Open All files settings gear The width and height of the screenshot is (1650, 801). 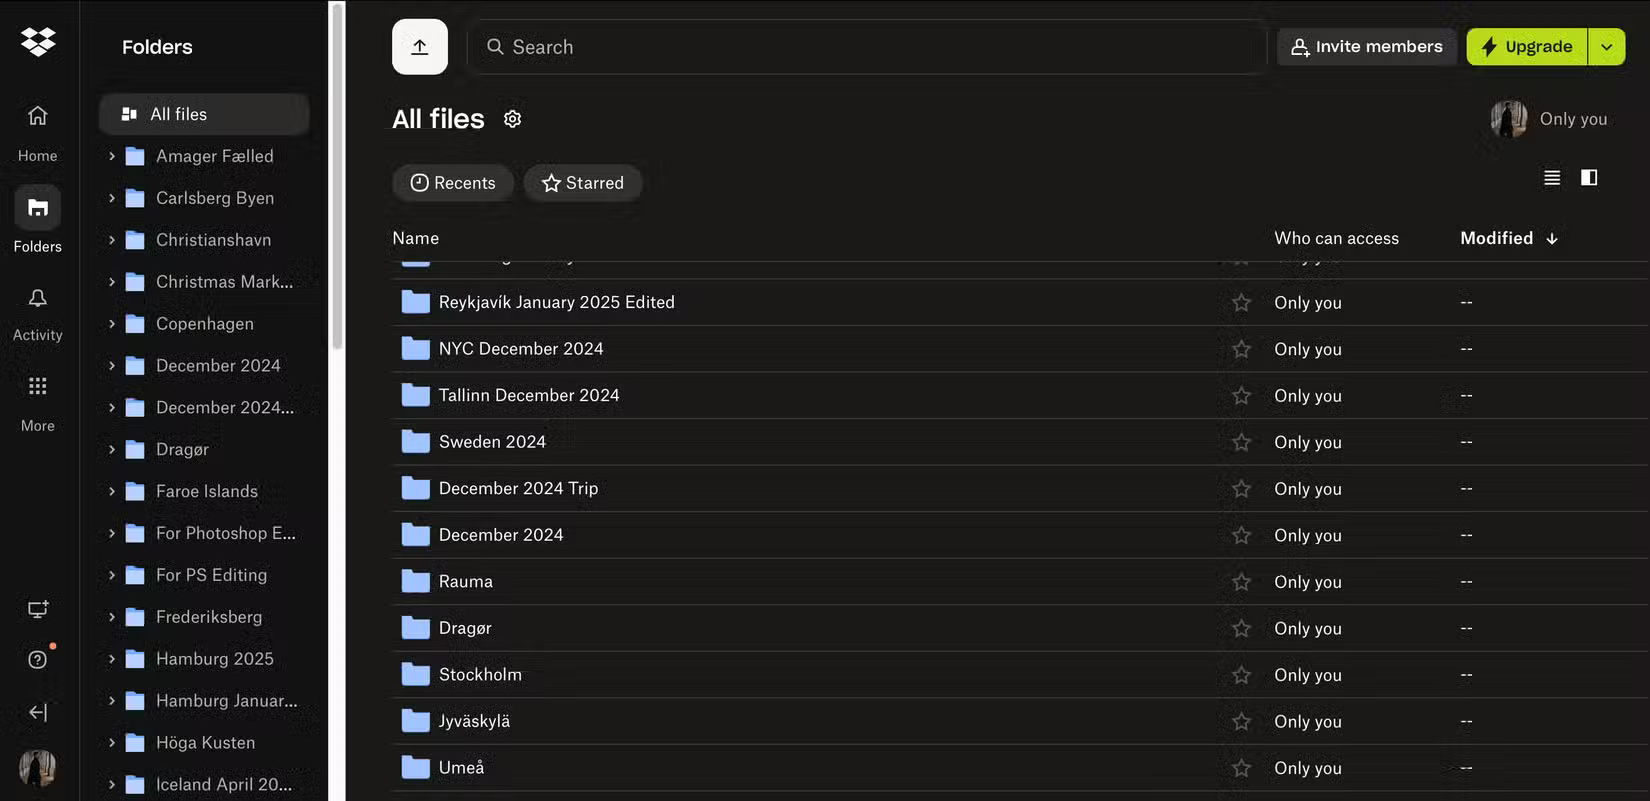tap(513, 119)
